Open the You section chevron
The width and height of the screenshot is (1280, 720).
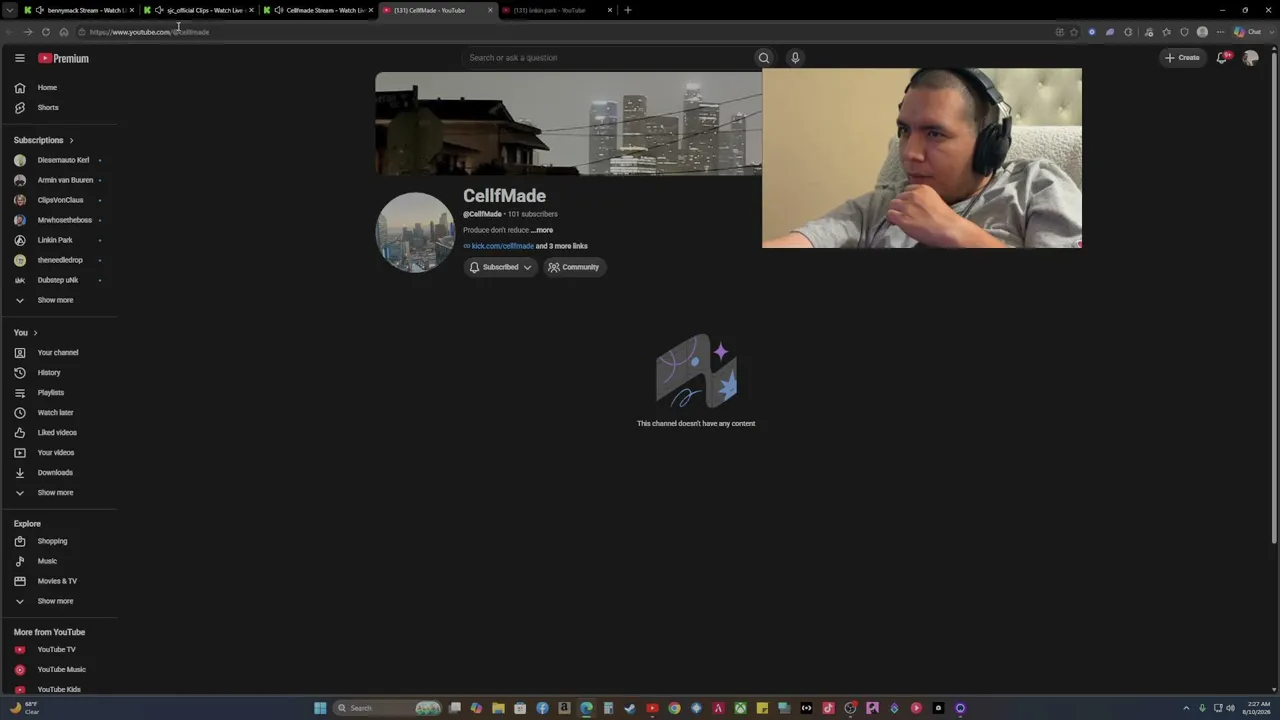click(35, 333)
